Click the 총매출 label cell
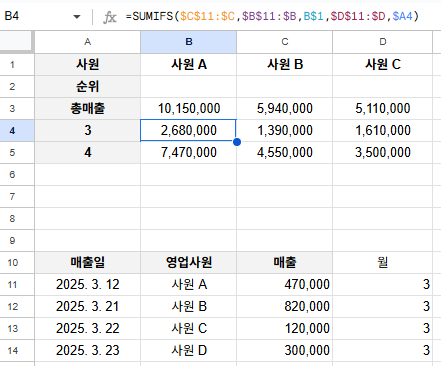441x366 pixels. [x=87, y=108]
